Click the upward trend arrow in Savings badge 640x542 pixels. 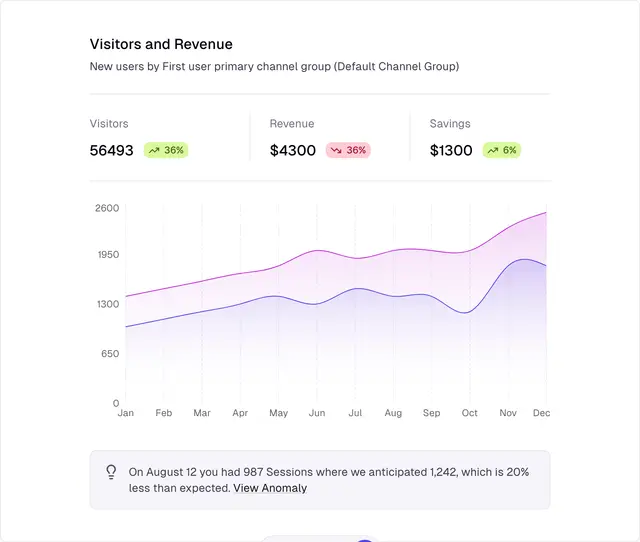point(493,150)
